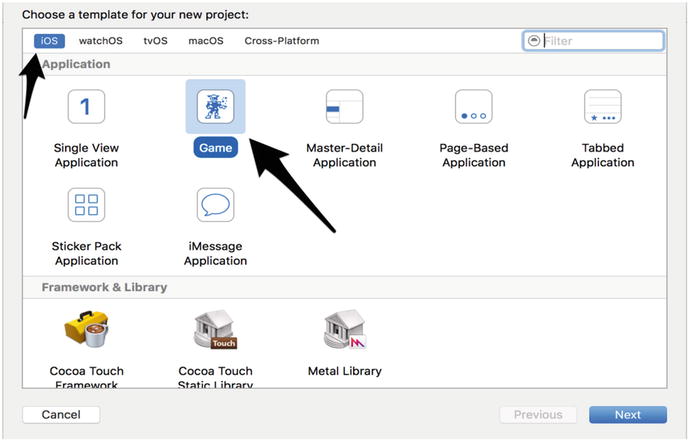Click the 'Master-Detail Application' label text

tap(345, 155)
